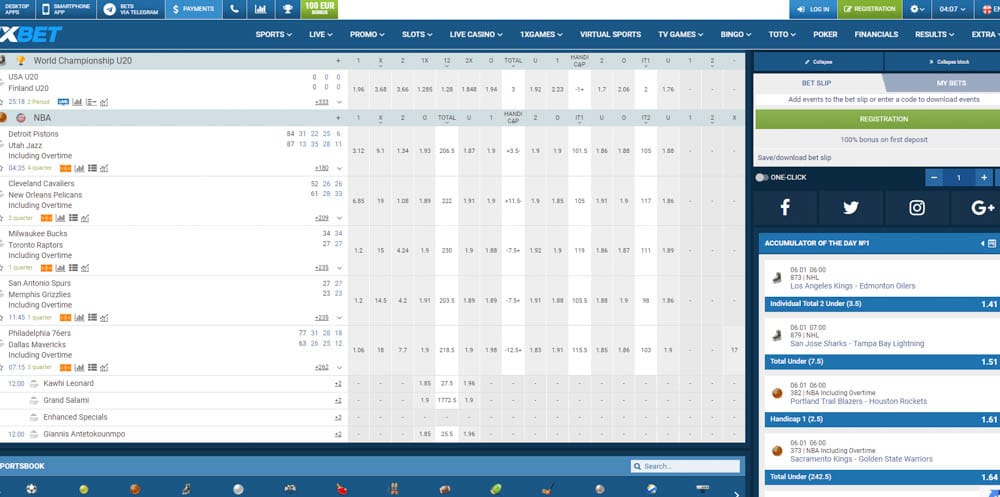Screen dimensions: 1000x497
Task: Click the World Championship U20 trophy icon
Action: pos(20,61)
